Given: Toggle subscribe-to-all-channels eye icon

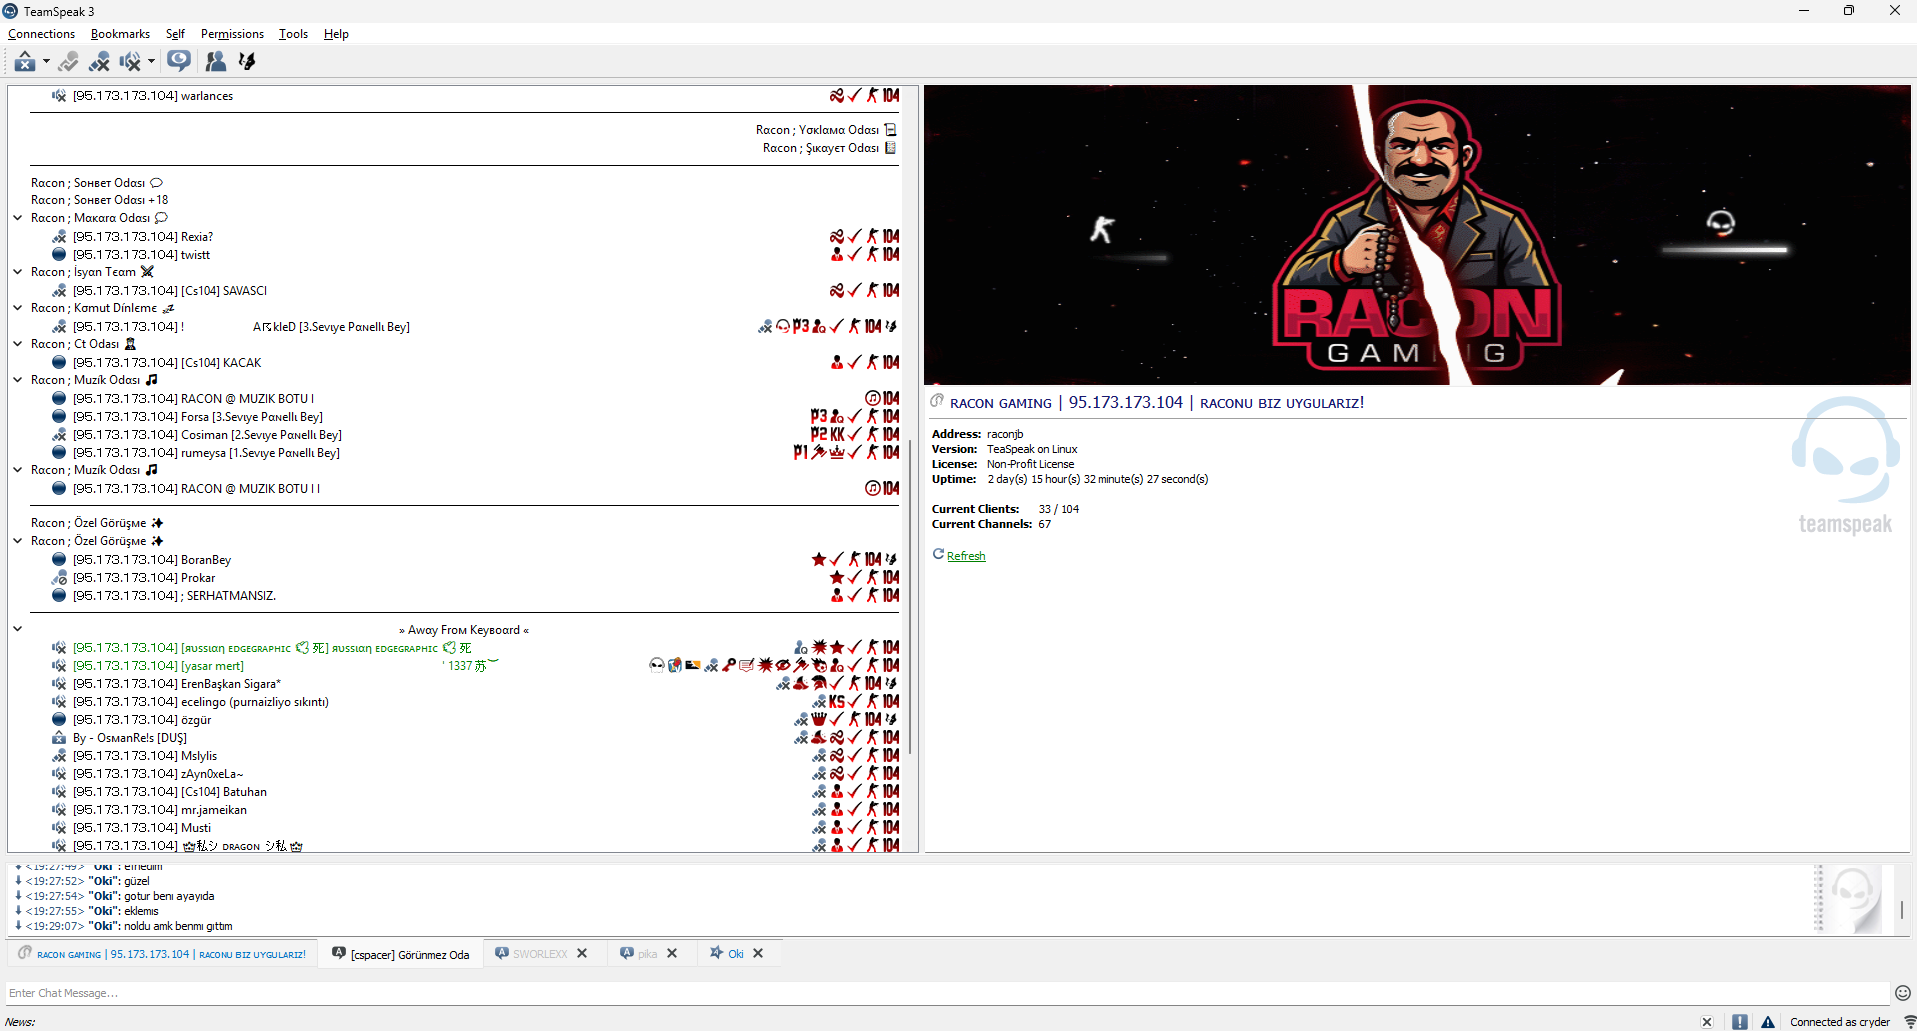Looking at the screenshot, I should click(179, 61).
